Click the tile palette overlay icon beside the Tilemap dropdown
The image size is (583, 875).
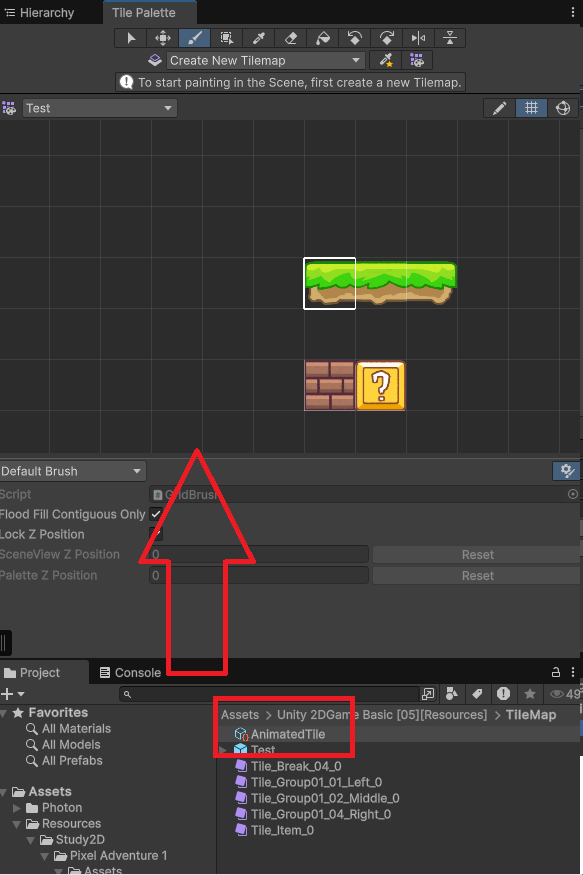(x=417, y=60)
